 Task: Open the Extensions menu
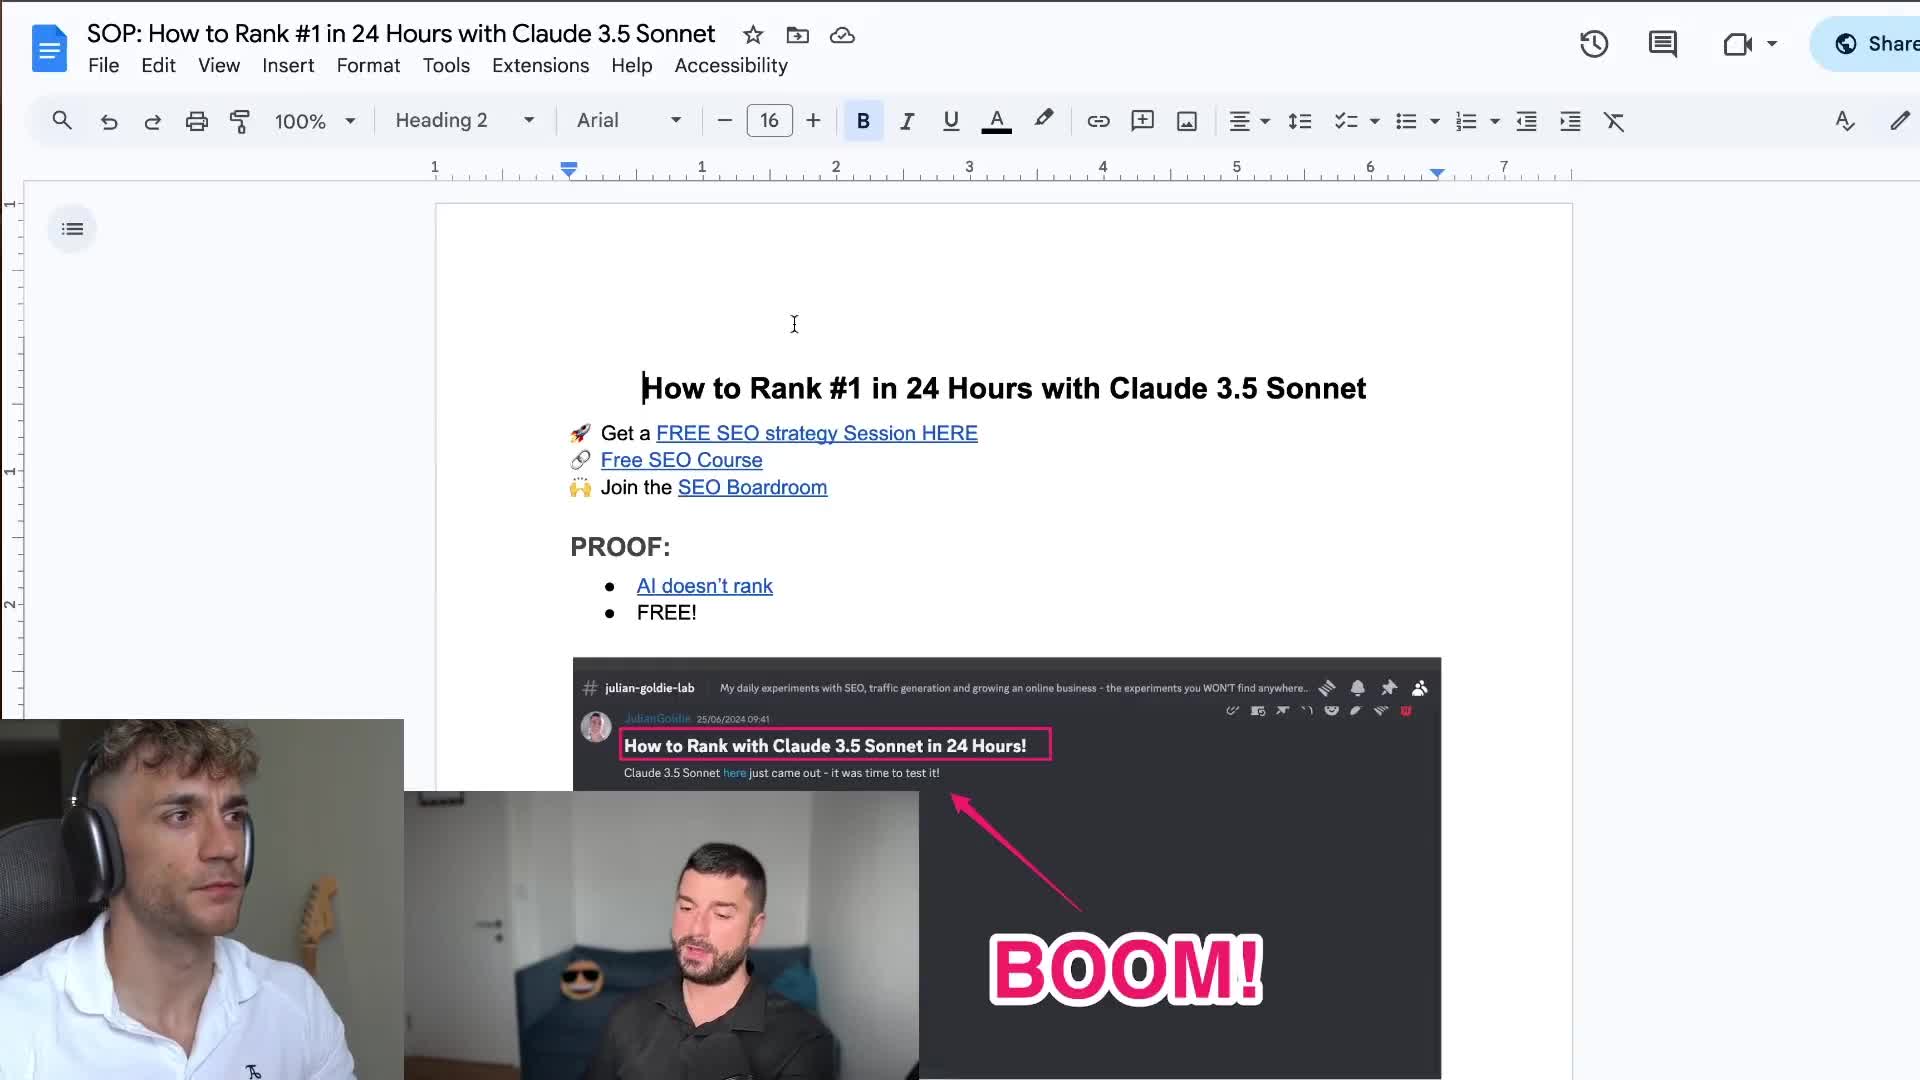click(540, 65)
